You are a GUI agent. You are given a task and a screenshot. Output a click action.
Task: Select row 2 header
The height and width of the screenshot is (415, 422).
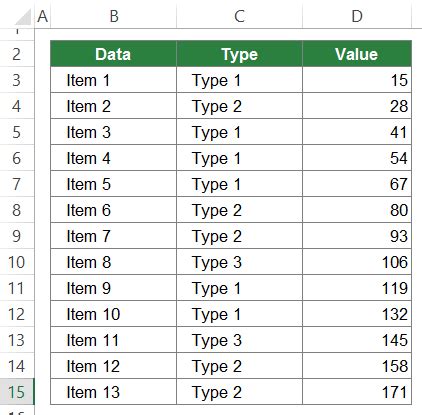[x=17, y=54]
